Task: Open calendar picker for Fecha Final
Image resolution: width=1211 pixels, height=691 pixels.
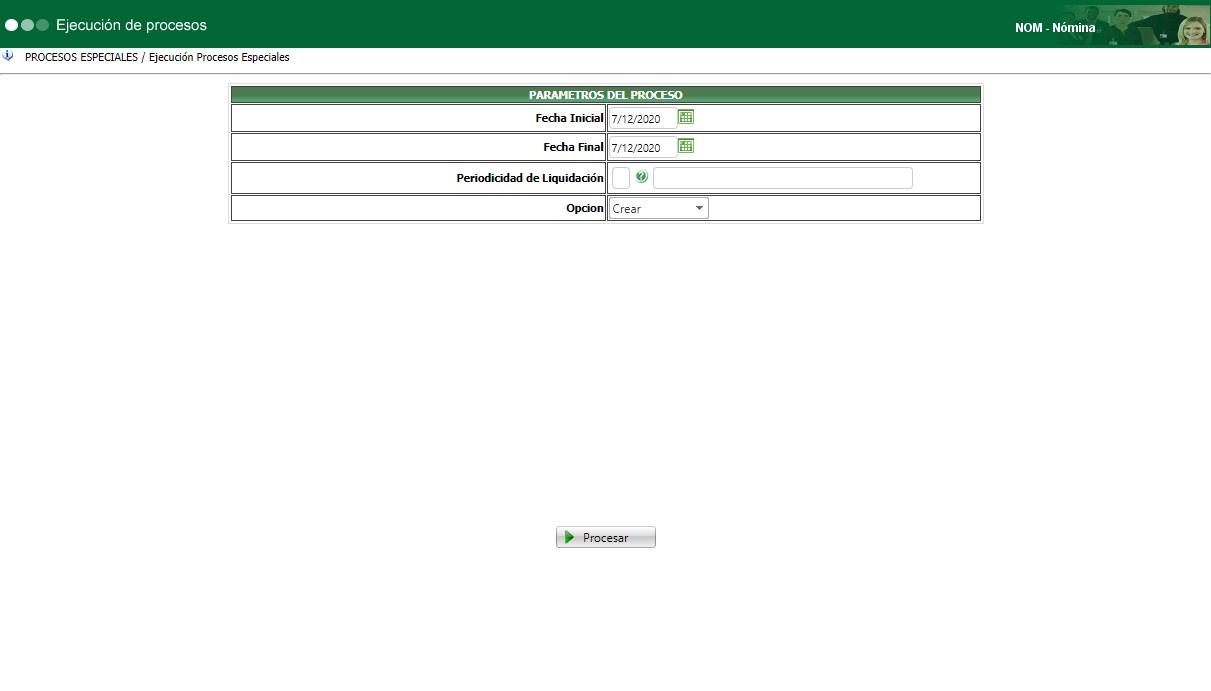Action: [686, 146]
